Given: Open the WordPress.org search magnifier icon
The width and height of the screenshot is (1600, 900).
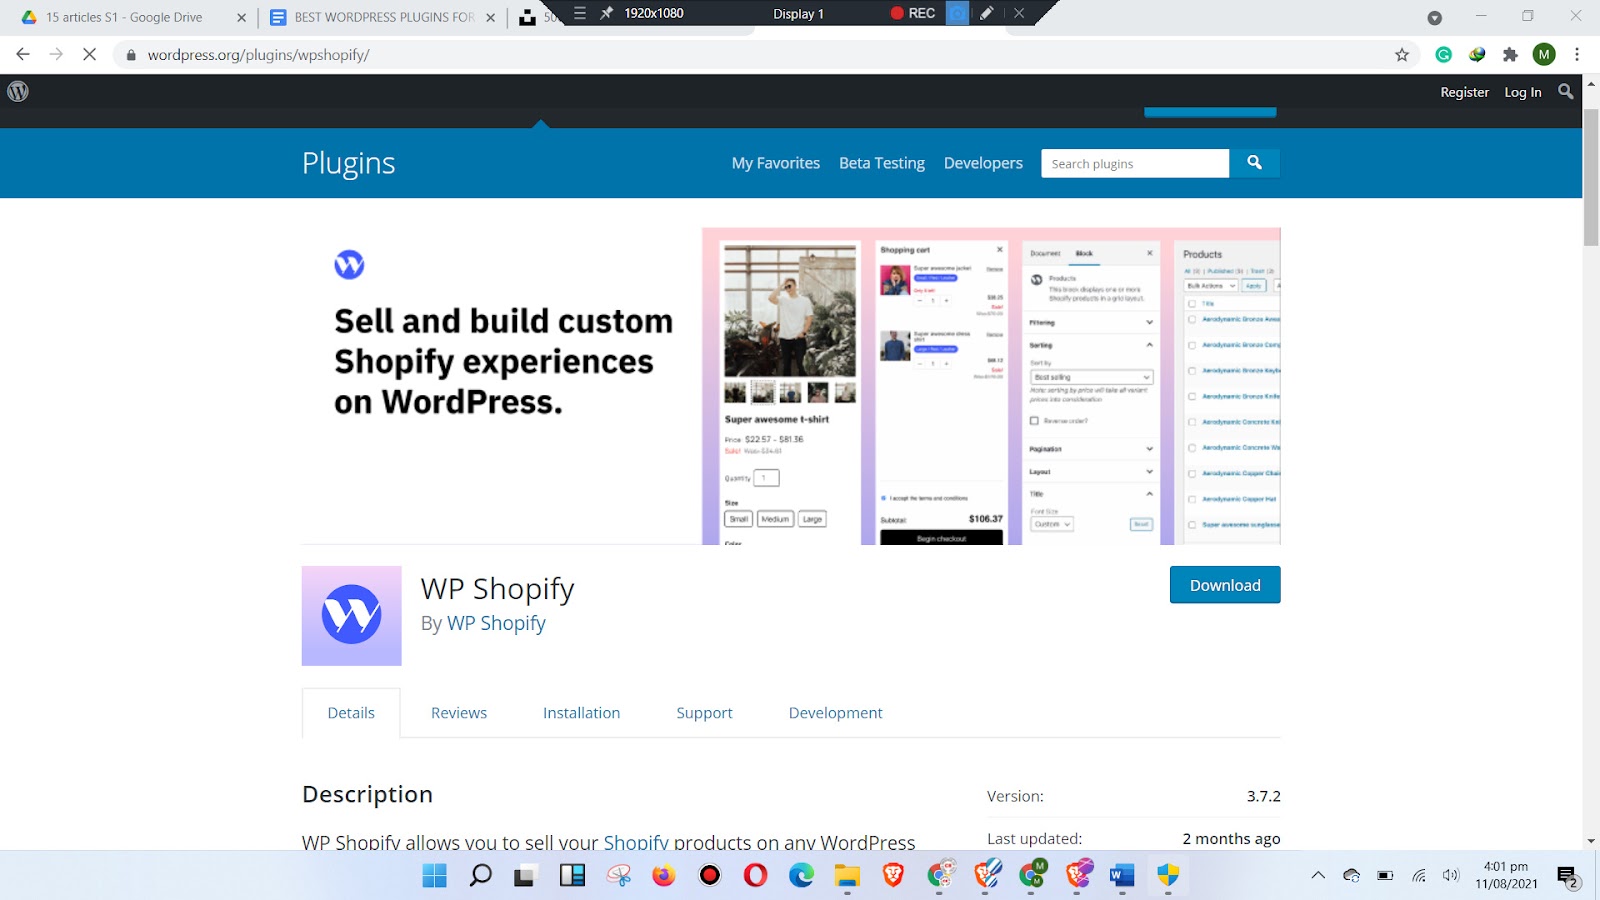Looking at the screenshot, I should [x=1566, y=91].
